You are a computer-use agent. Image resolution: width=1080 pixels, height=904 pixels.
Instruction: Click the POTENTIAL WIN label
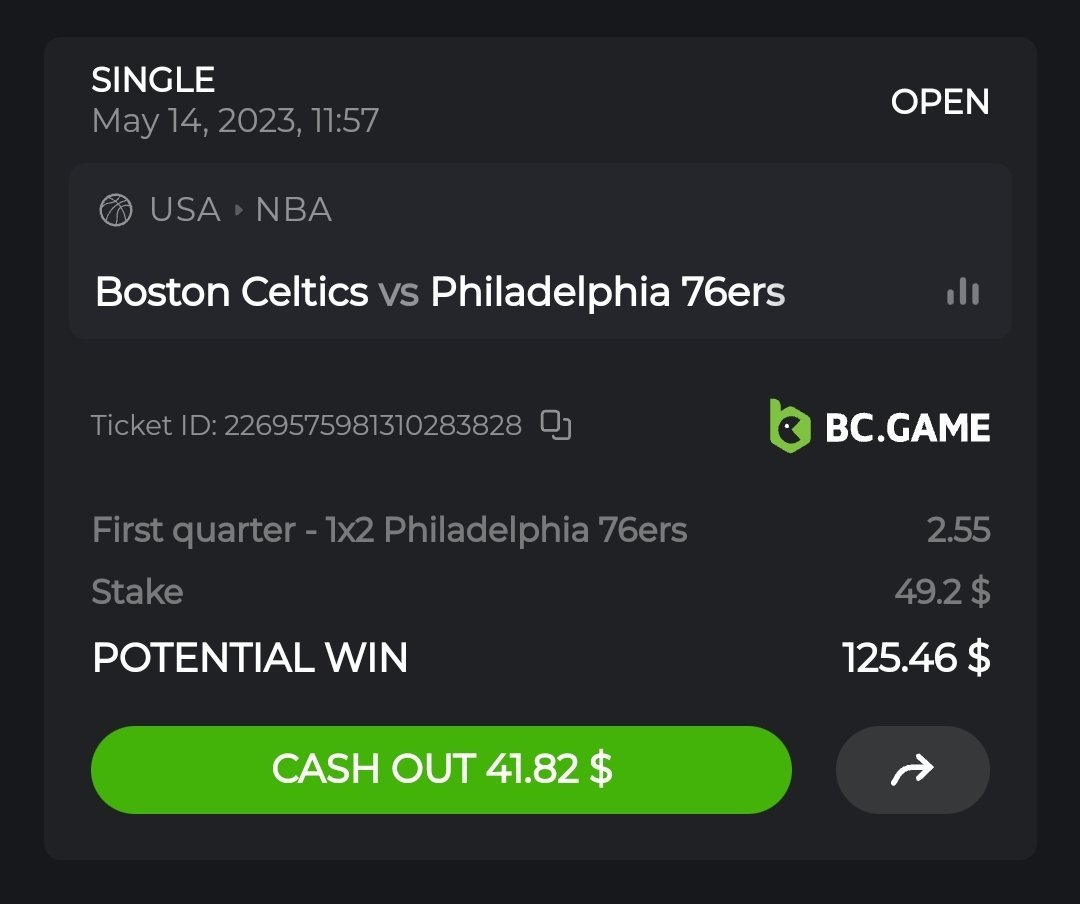pos(250,658)
